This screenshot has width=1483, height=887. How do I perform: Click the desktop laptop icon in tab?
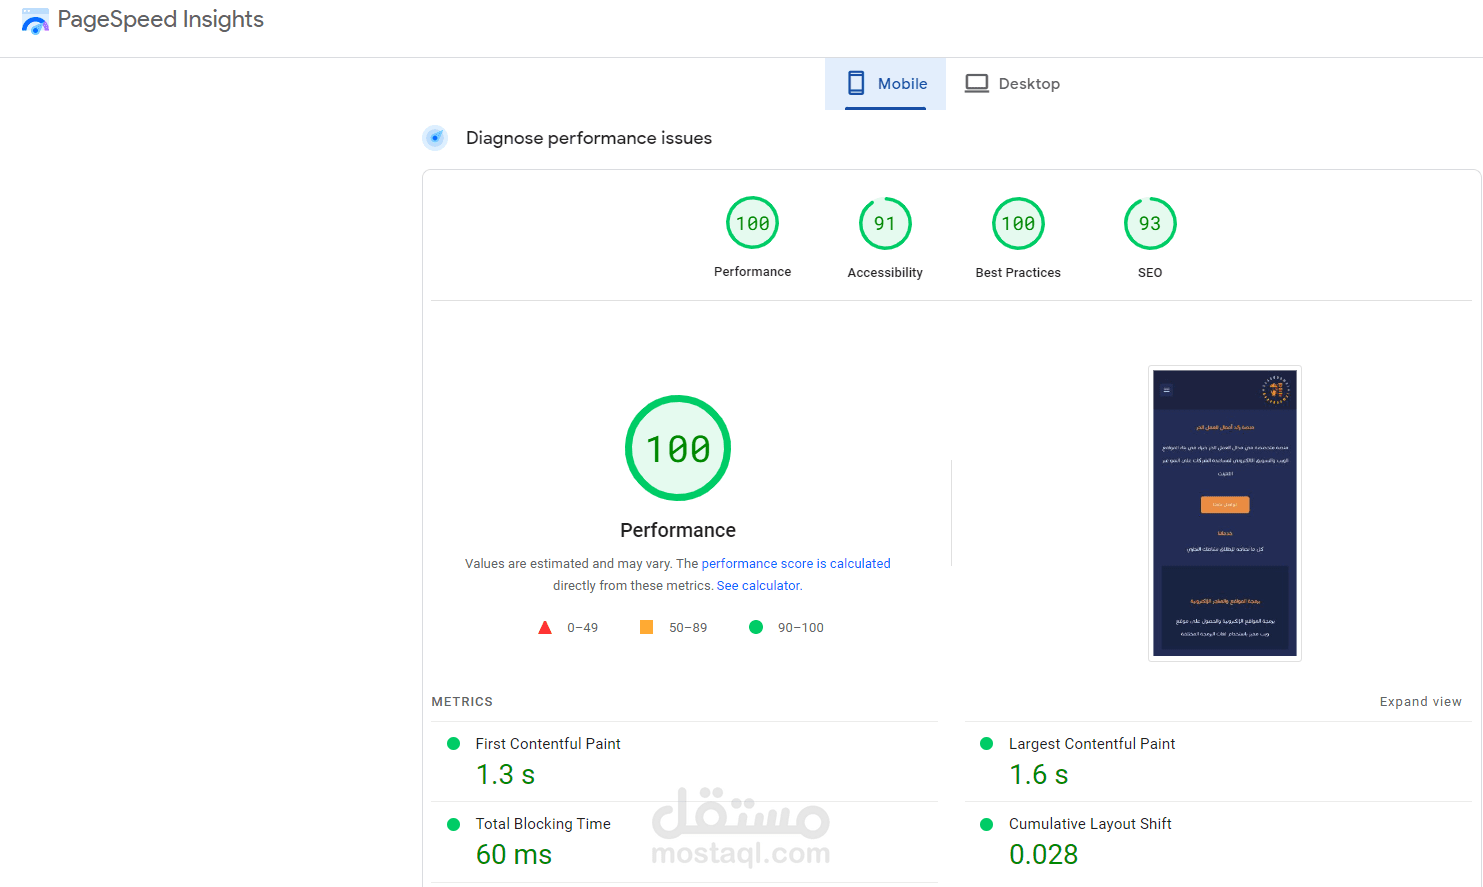tap(977, 84)
